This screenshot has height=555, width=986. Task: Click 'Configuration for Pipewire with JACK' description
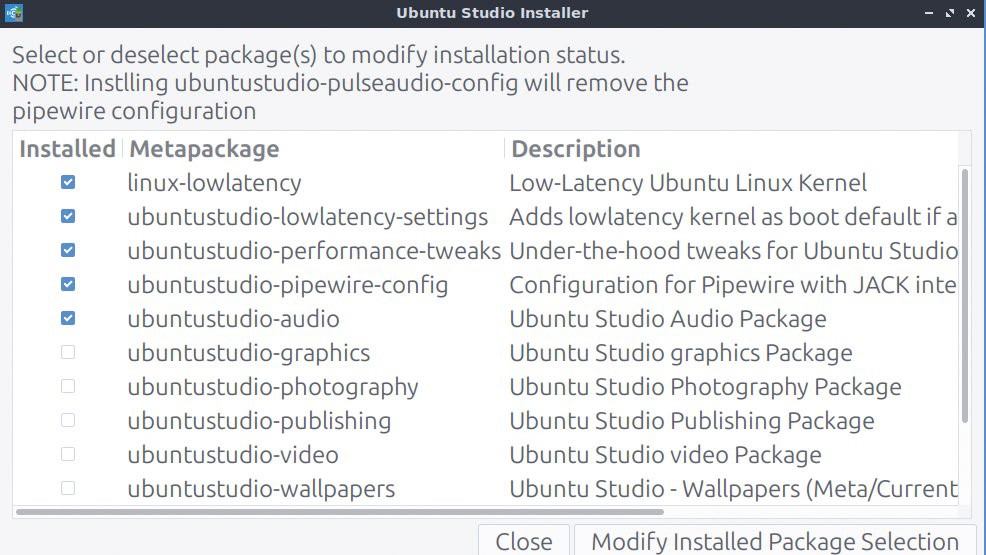click(733, 285)
